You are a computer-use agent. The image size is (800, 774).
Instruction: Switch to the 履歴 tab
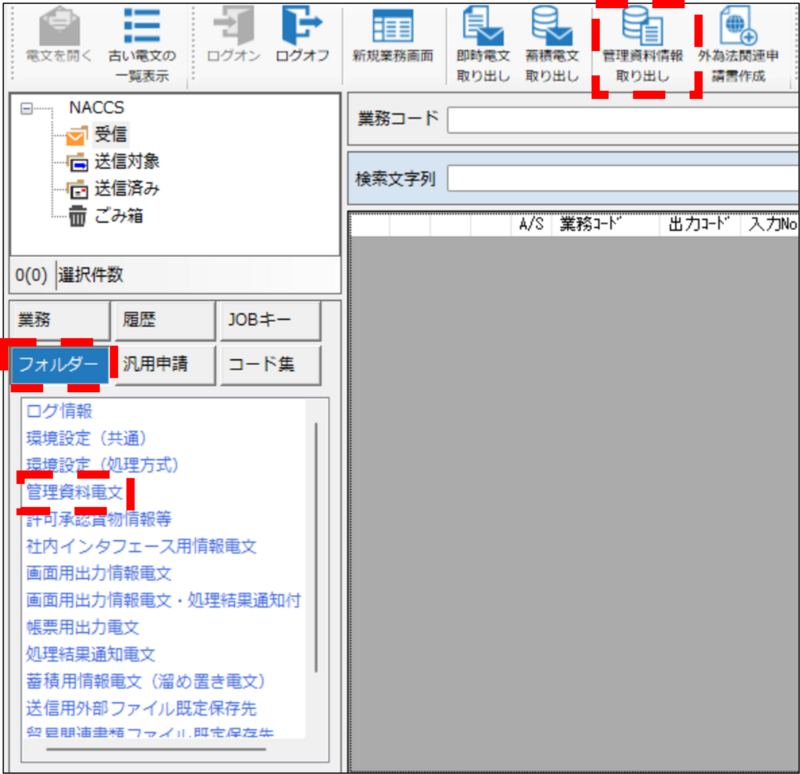(x=163, y=321)
